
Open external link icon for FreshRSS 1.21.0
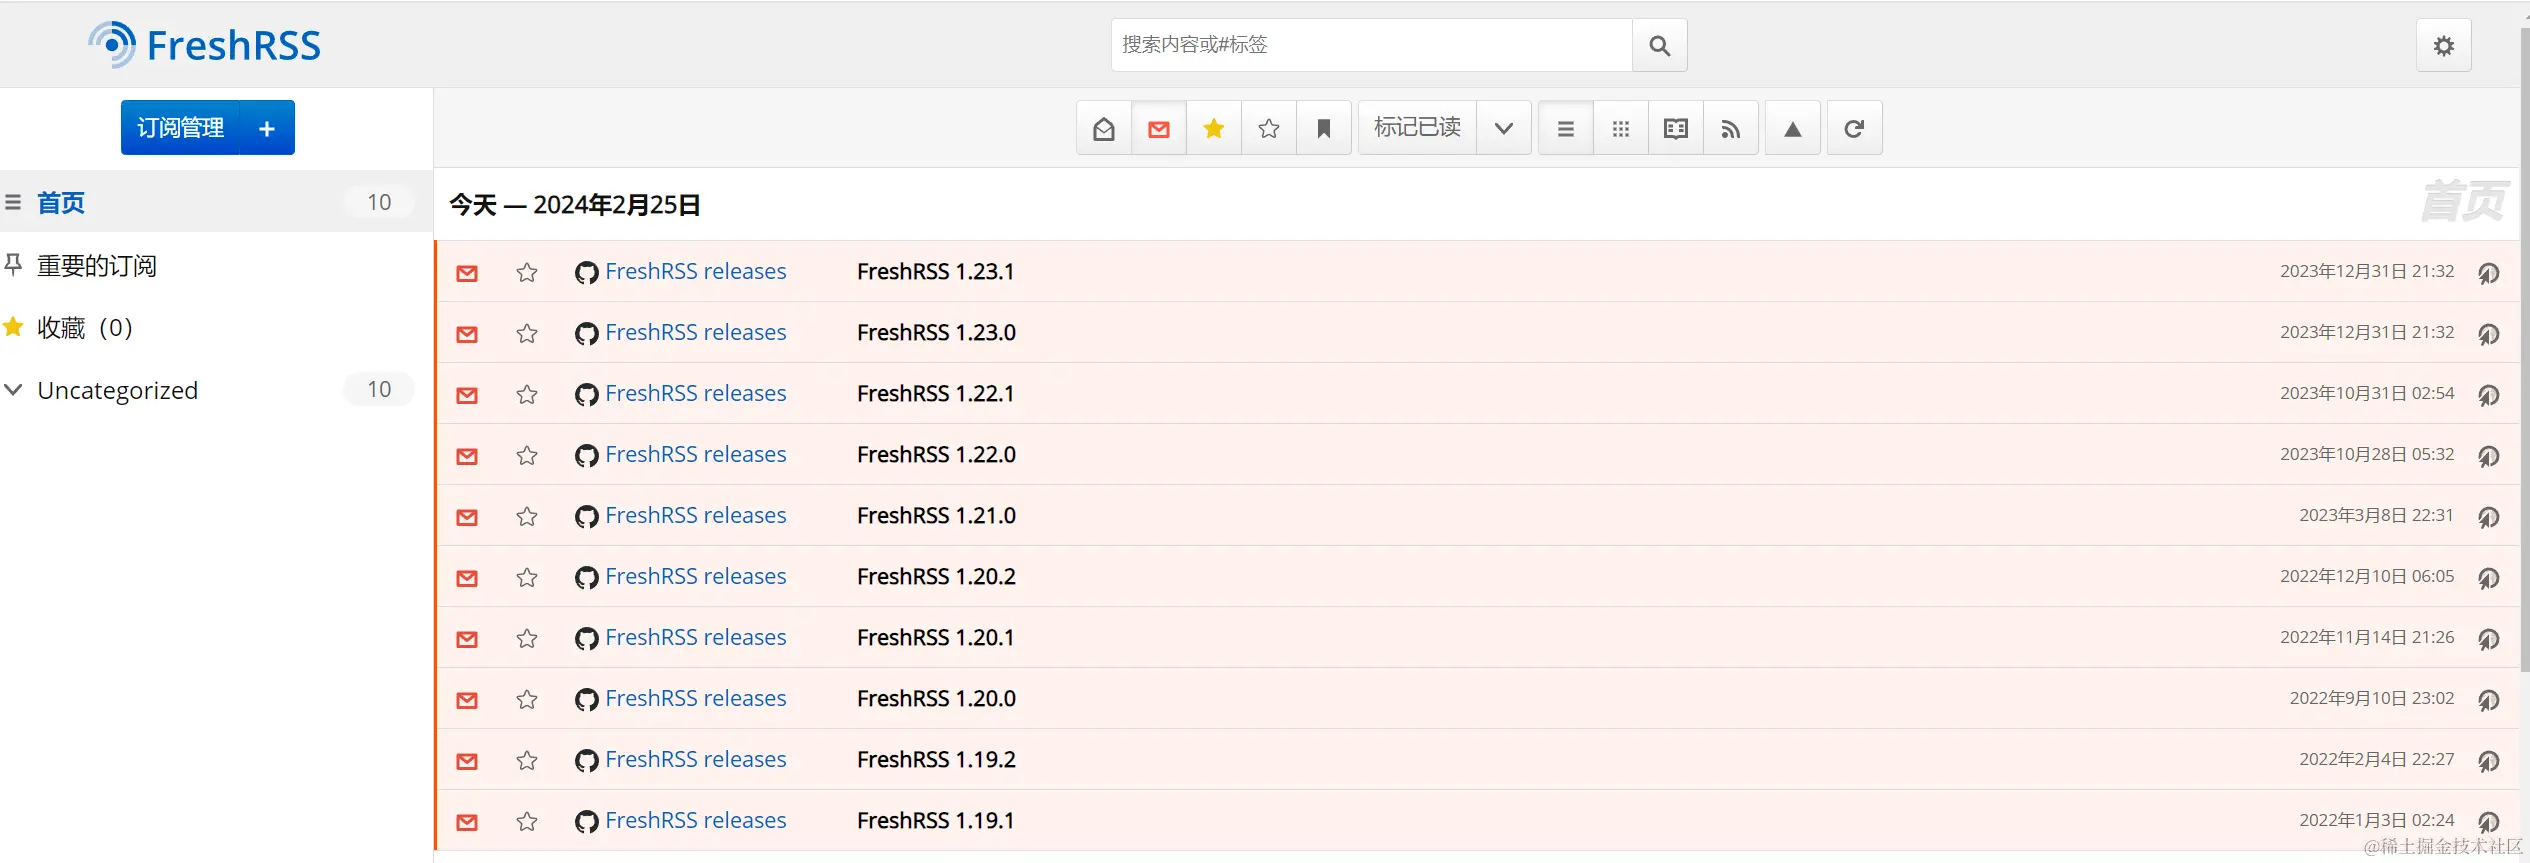coord(2489,517)
